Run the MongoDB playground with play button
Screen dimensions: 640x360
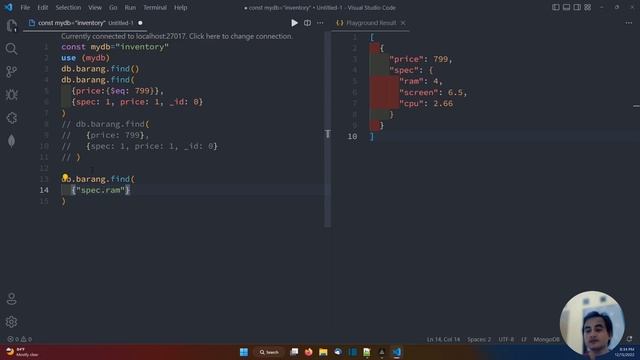(294, 23)
